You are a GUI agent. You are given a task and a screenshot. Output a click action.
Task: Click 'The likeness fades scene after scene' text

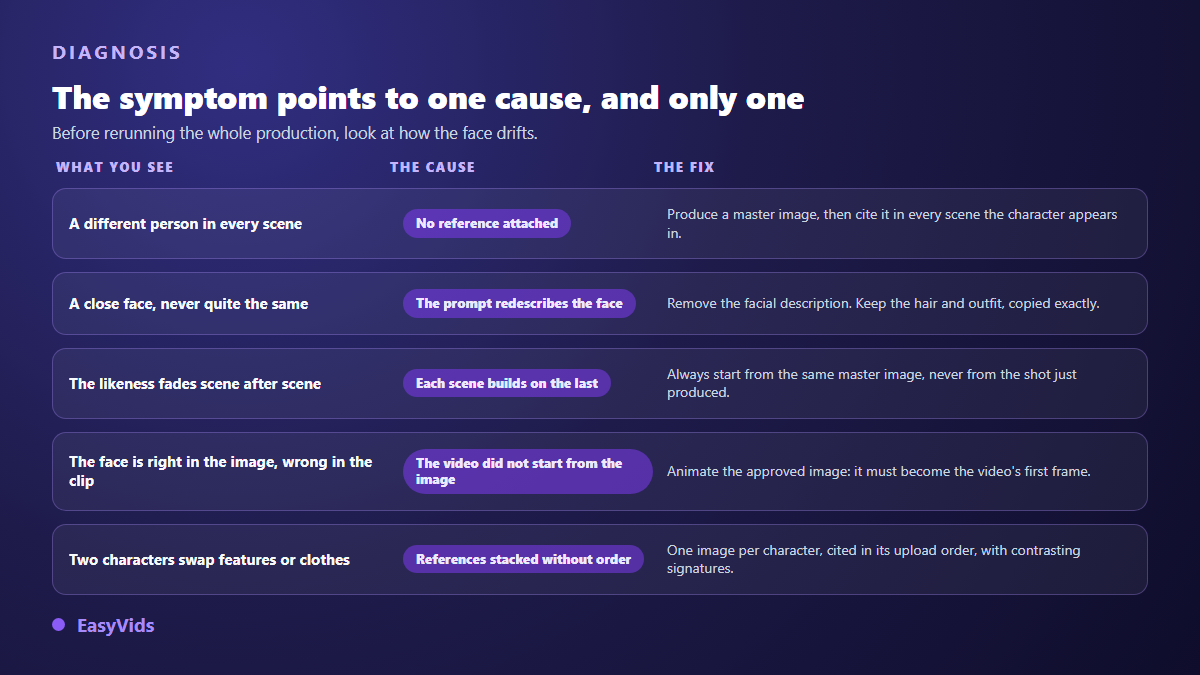[195, 384]
